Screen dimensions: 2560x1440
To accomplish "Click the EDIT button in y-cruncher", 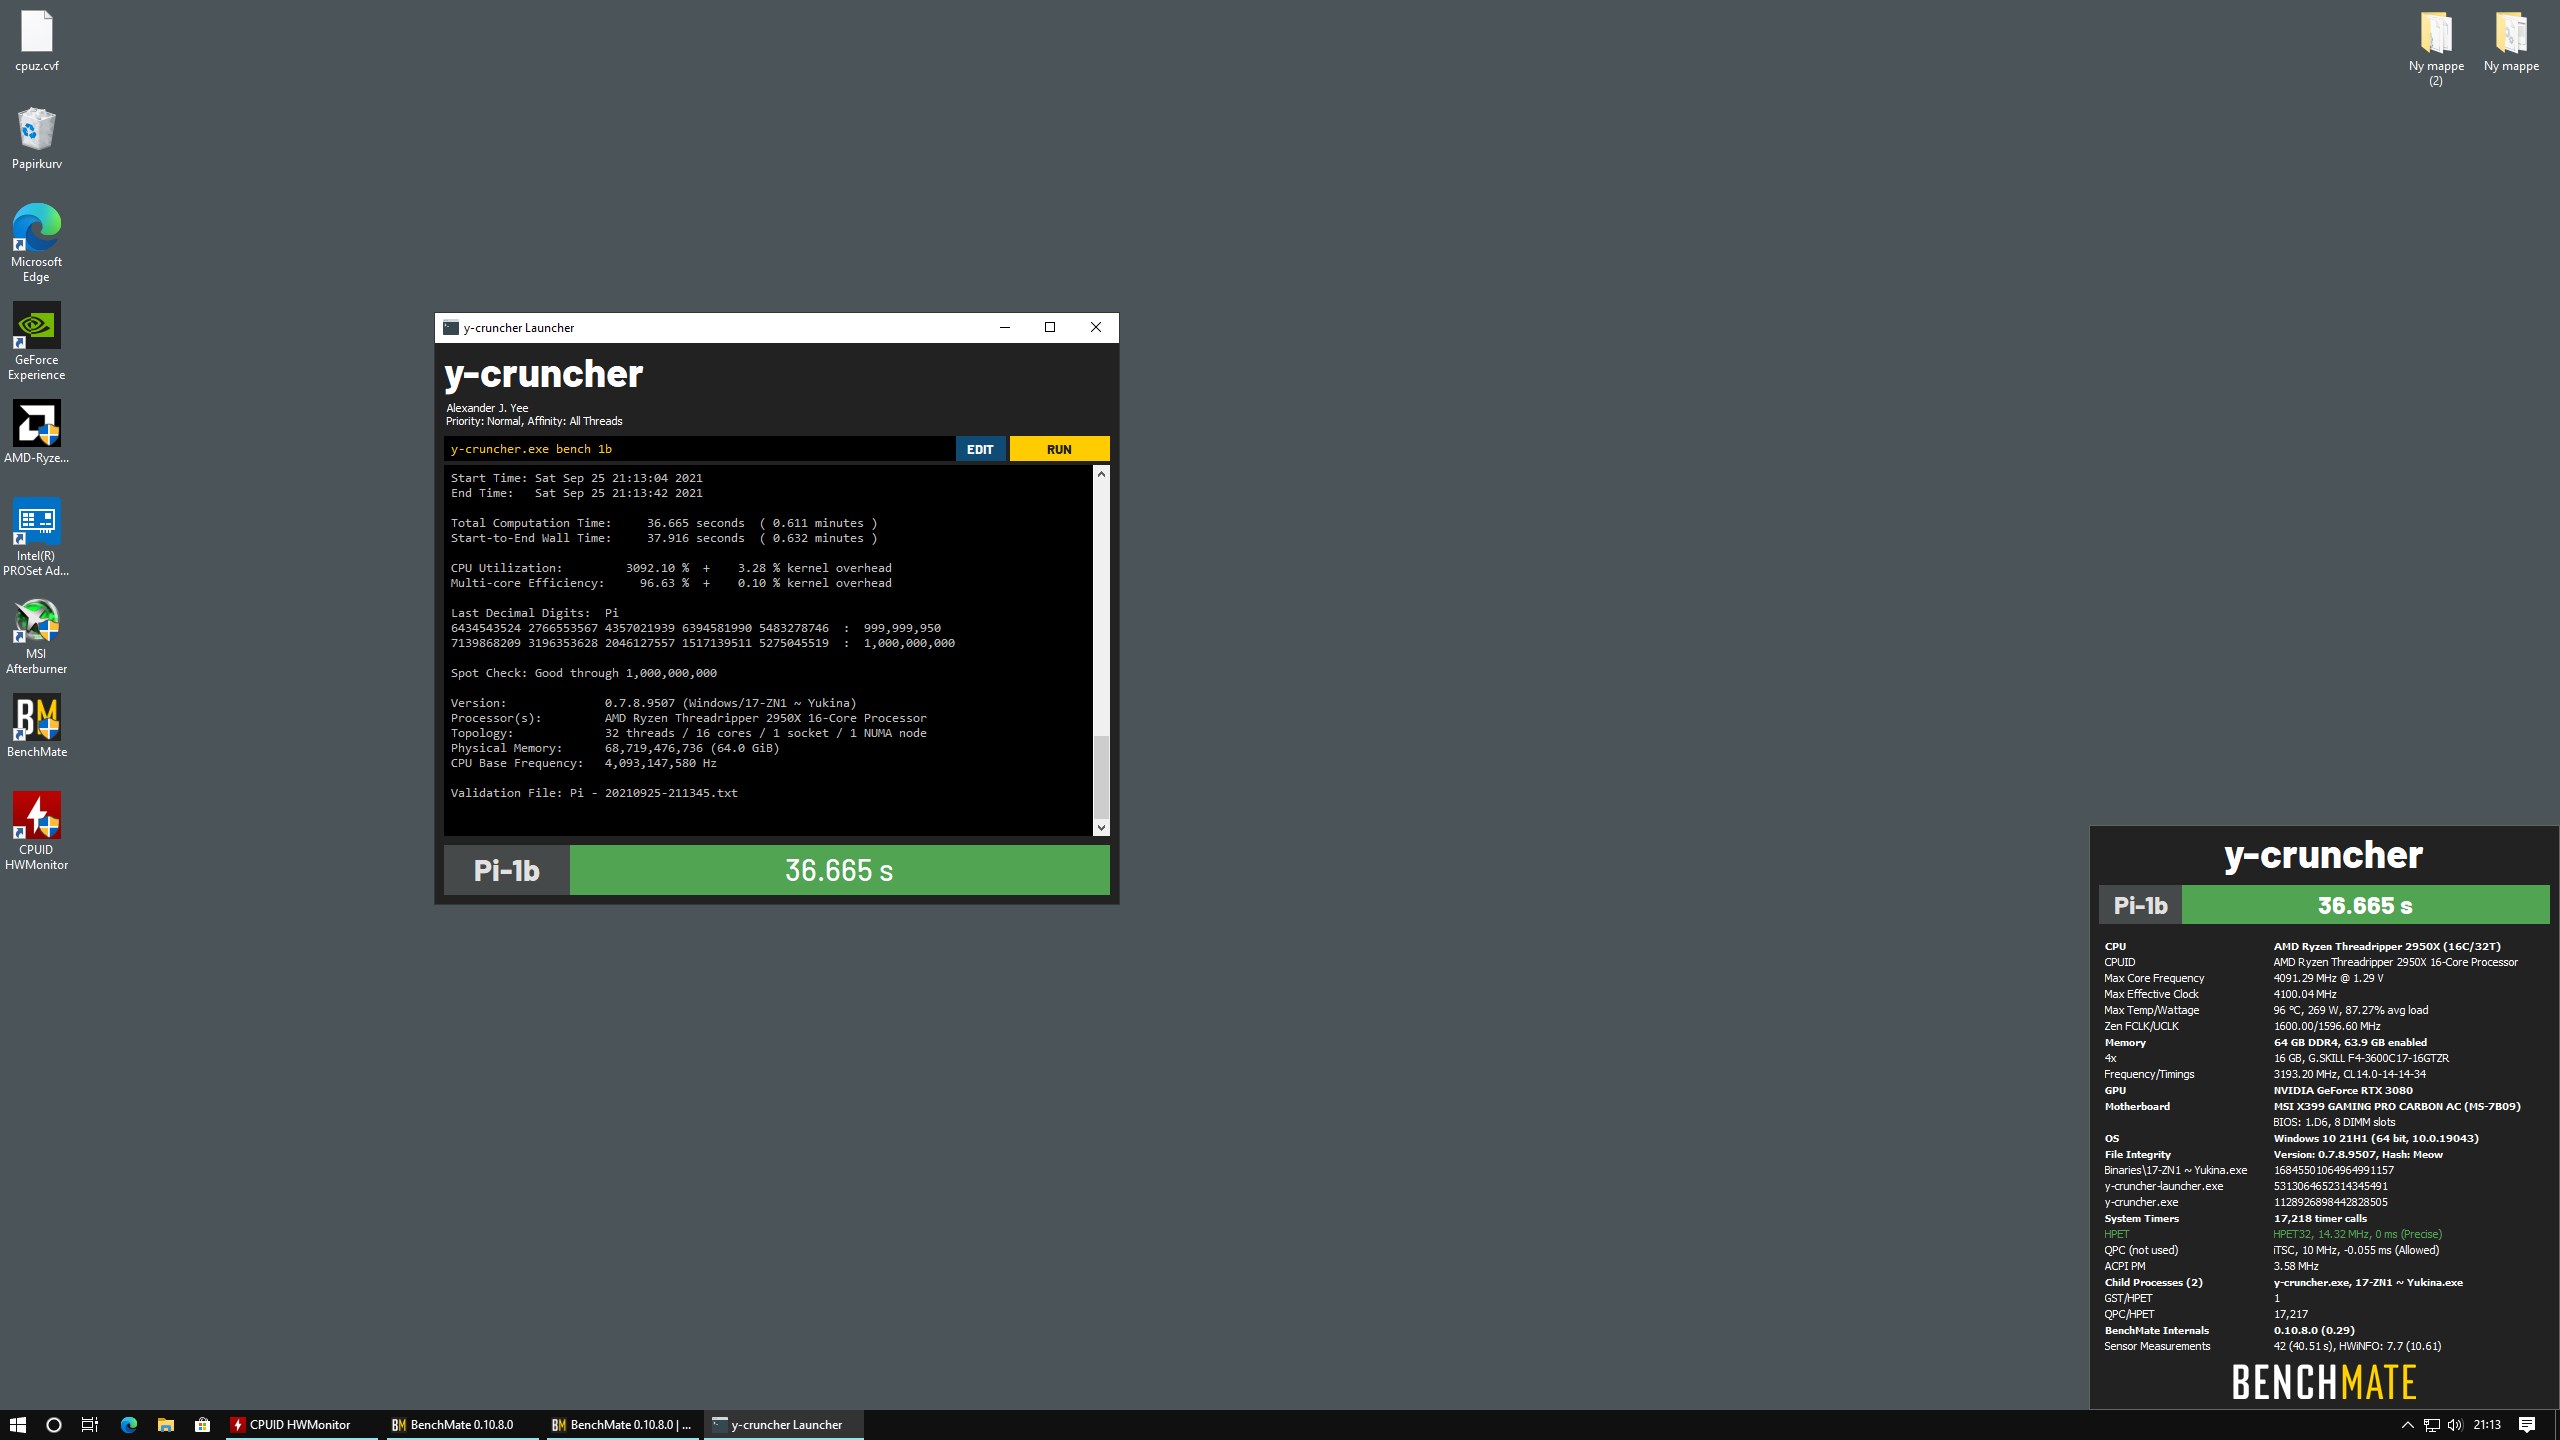I will click(980, 449).
